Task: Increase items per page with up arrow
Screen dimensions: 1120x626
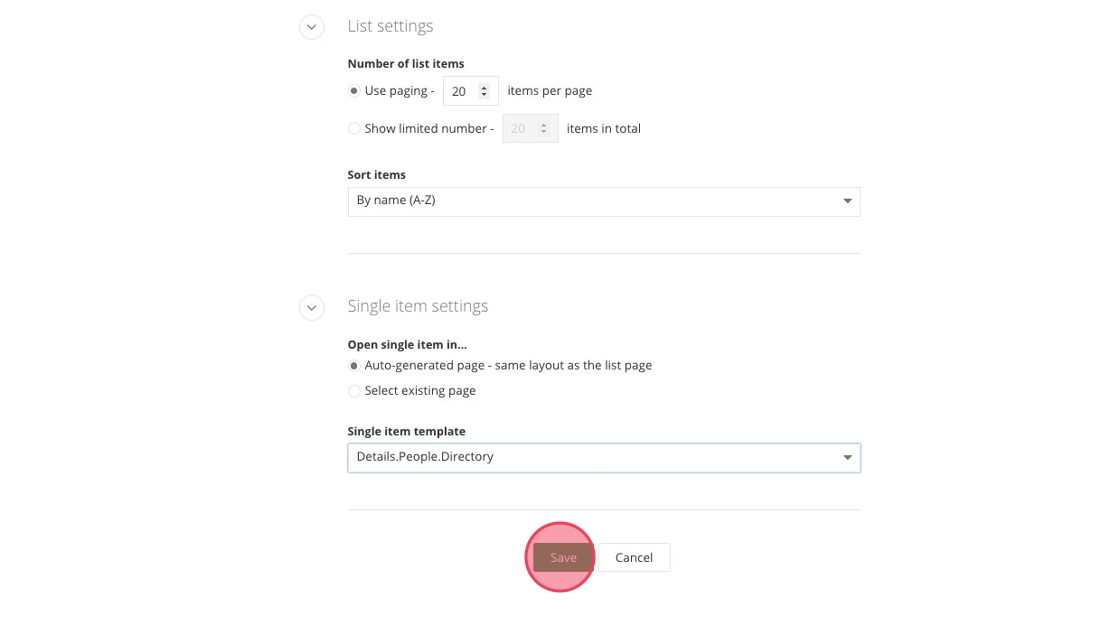Action: 484,87
